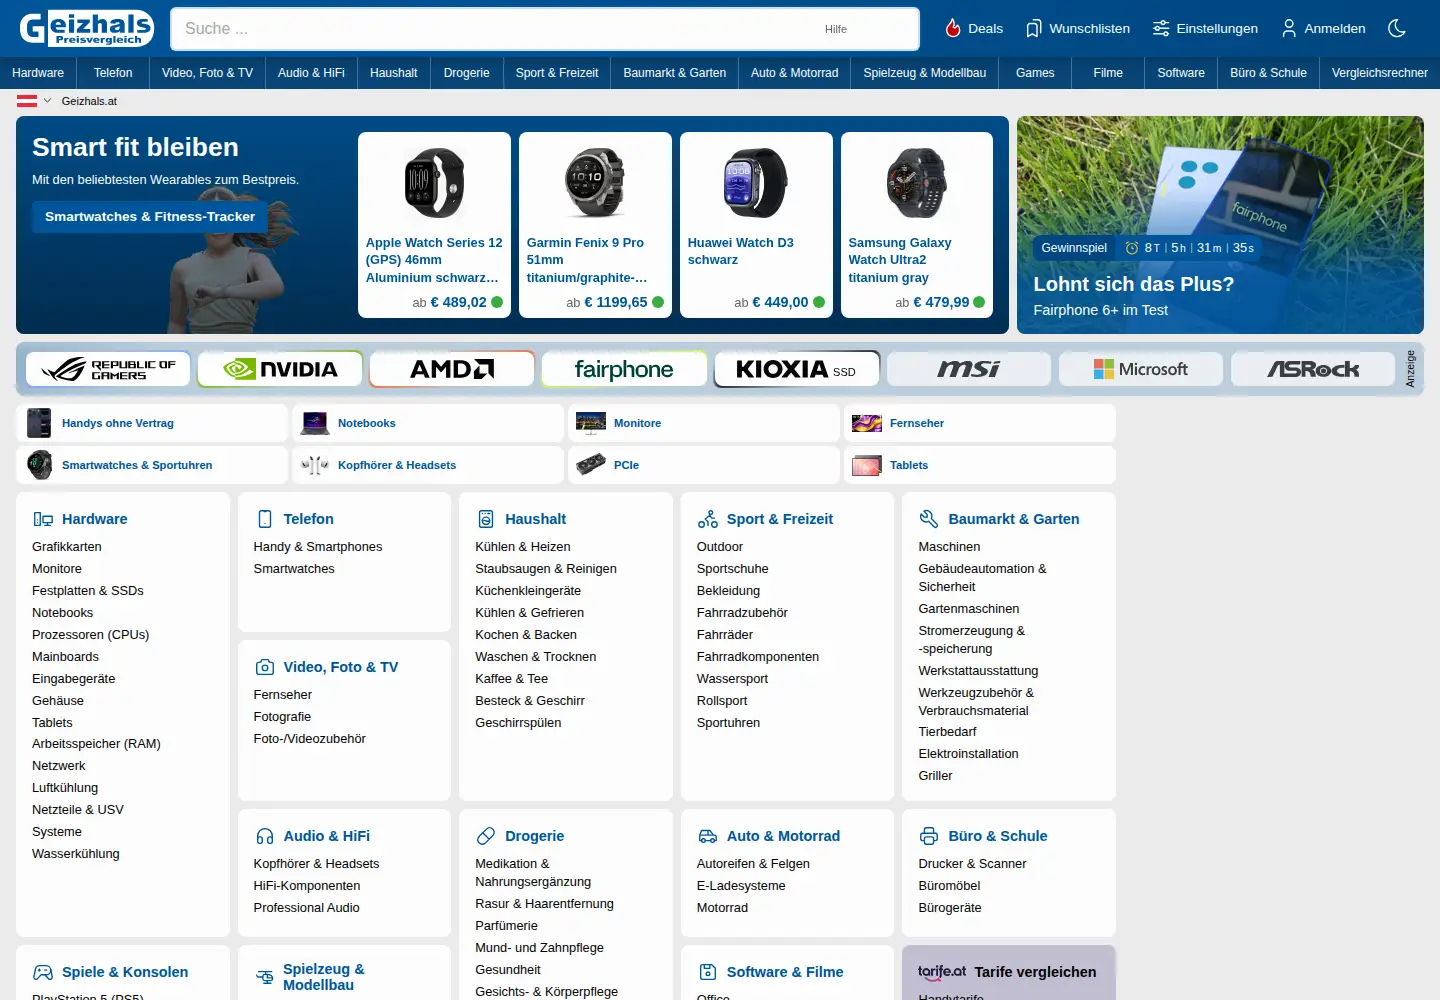
Task: Click the Hardware category heading icon
Action: 43,519
